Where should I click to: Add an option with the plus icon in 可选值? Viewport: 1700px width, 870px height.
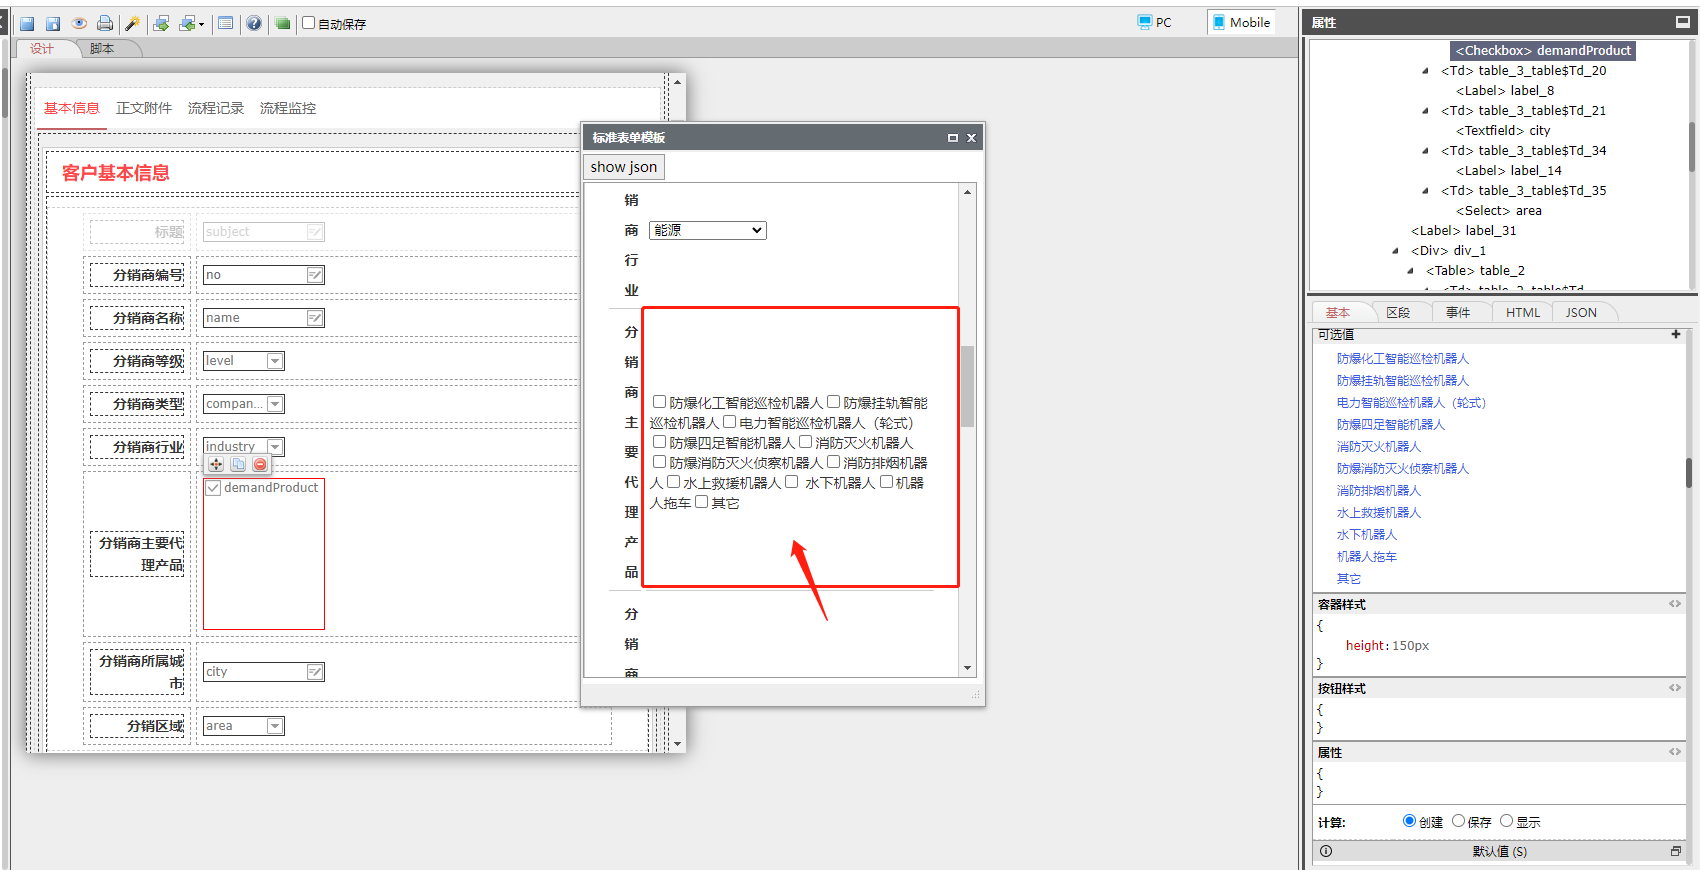pyautogui.click(x=1675, y=334)
